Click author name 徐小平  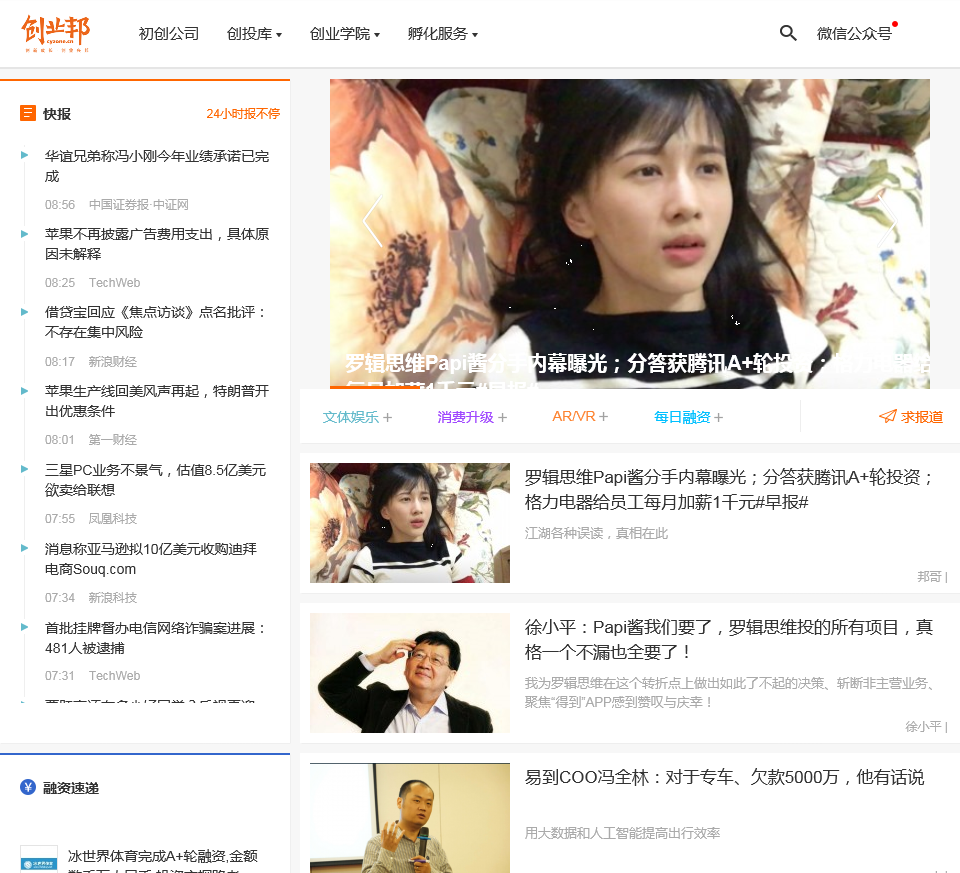pos(923,726)
